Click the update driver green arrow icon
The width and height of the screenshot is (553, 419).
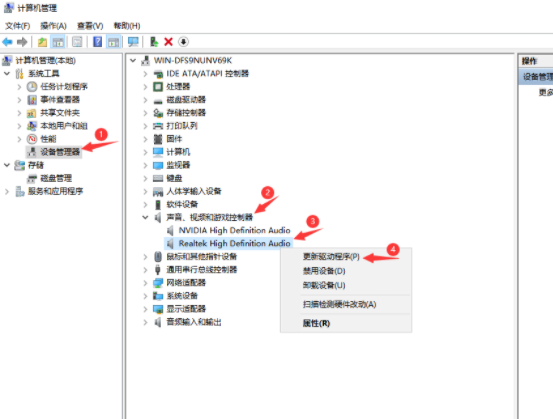154,42
